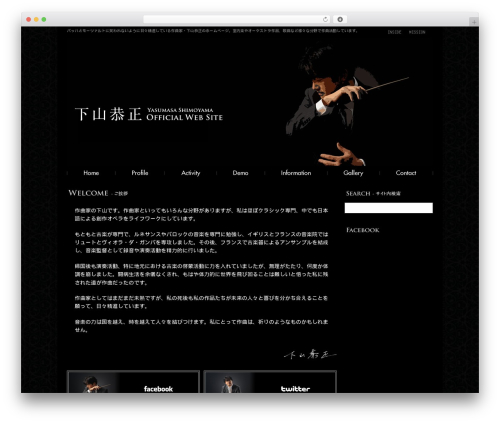The height and width of the screenshot is (423, 500).
Task: Click the Facebook sidebar heading
Action: (x=363, y=230)
